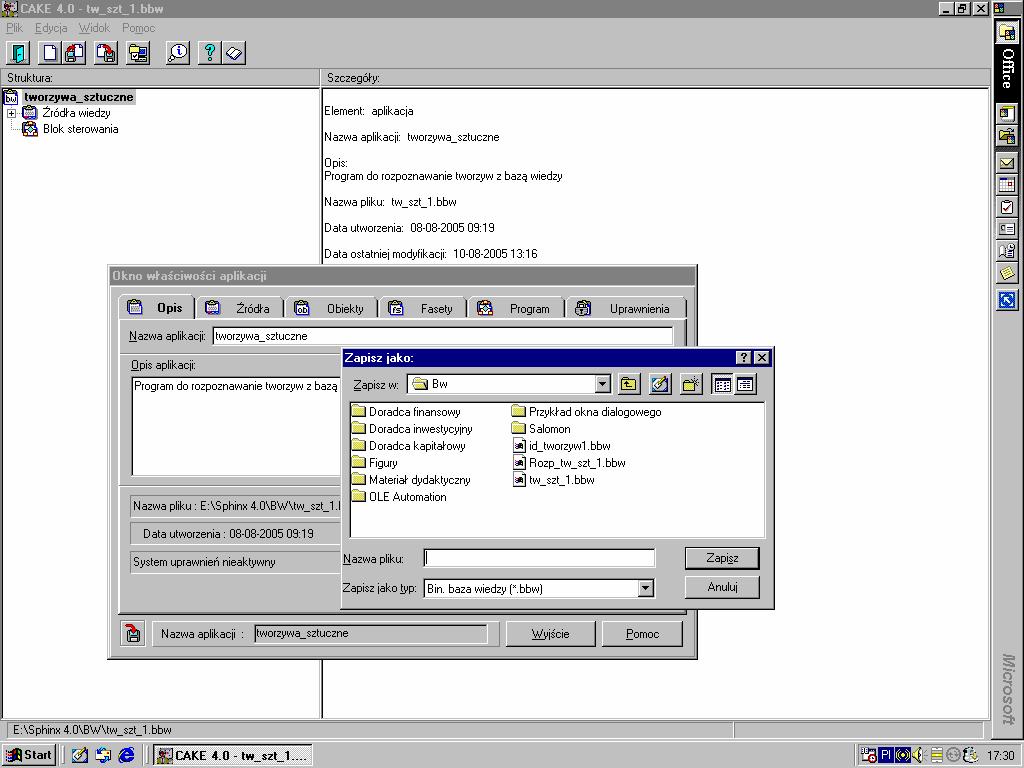Select the Doradca inwestycyjny folder
This screenshot has width=1024, height=768.
click(412, 429)
